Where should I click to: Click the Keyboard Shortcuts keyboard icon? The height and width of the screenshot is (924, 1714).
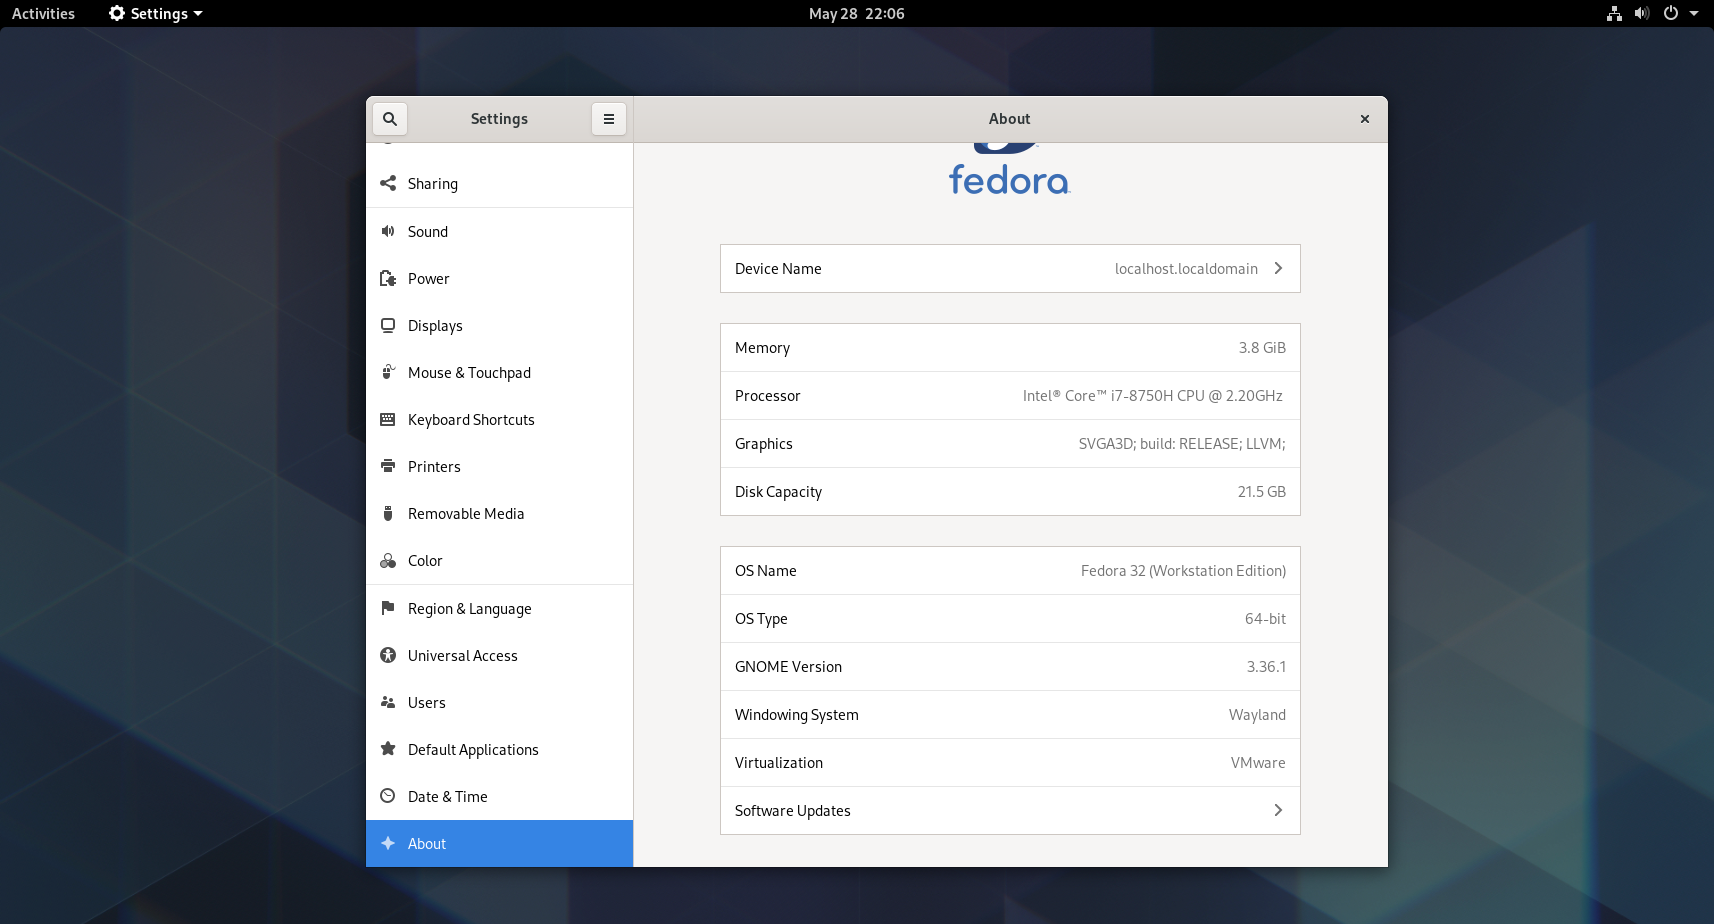(388, 419)
